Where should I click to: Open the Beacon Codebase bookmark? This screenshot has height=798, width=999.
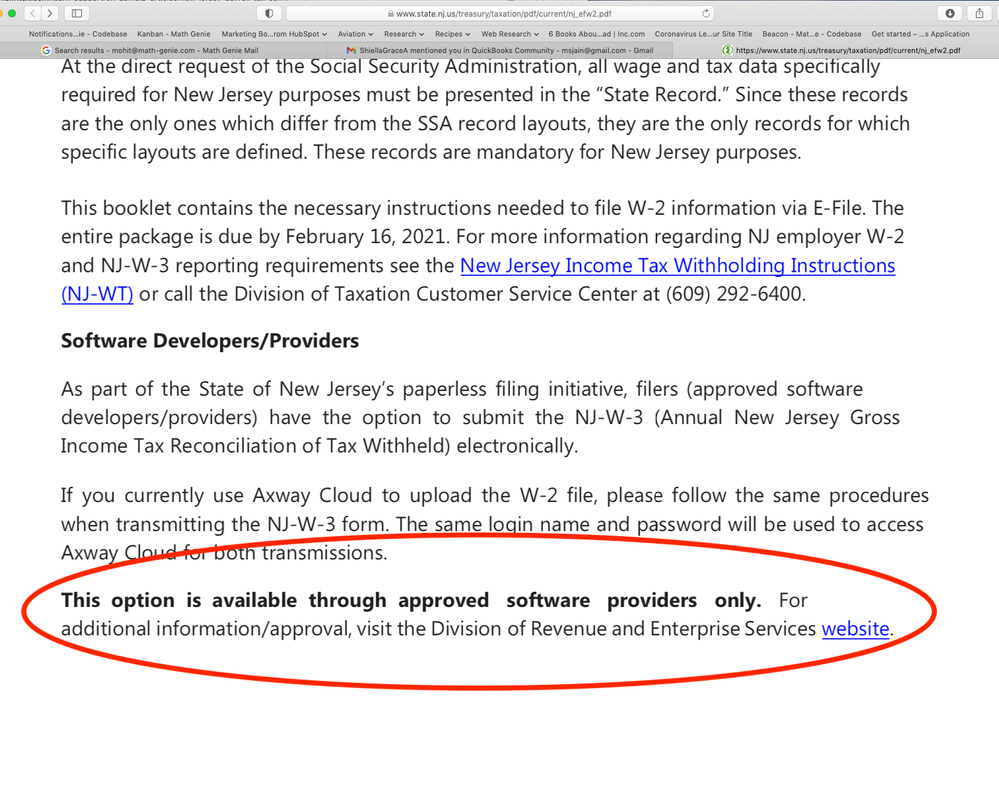[812, 34]
